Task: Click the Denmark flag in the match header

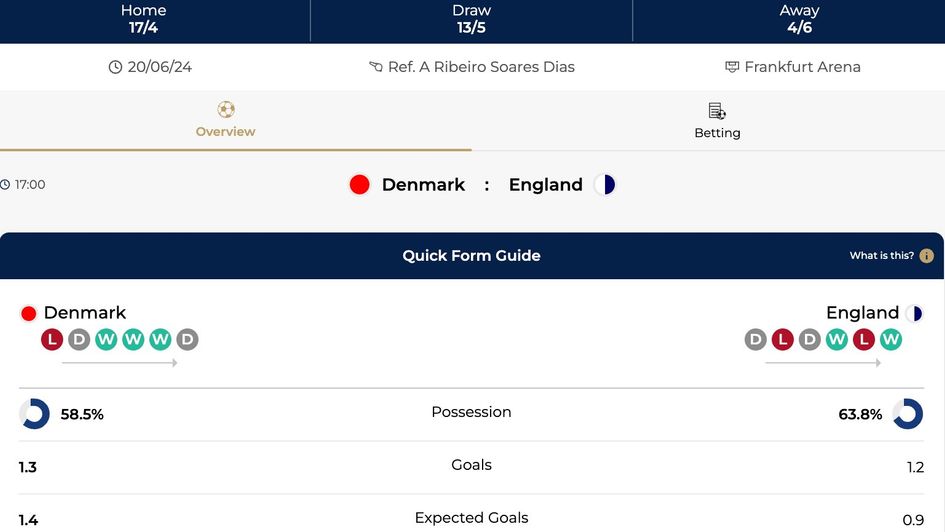Action: 360,185
